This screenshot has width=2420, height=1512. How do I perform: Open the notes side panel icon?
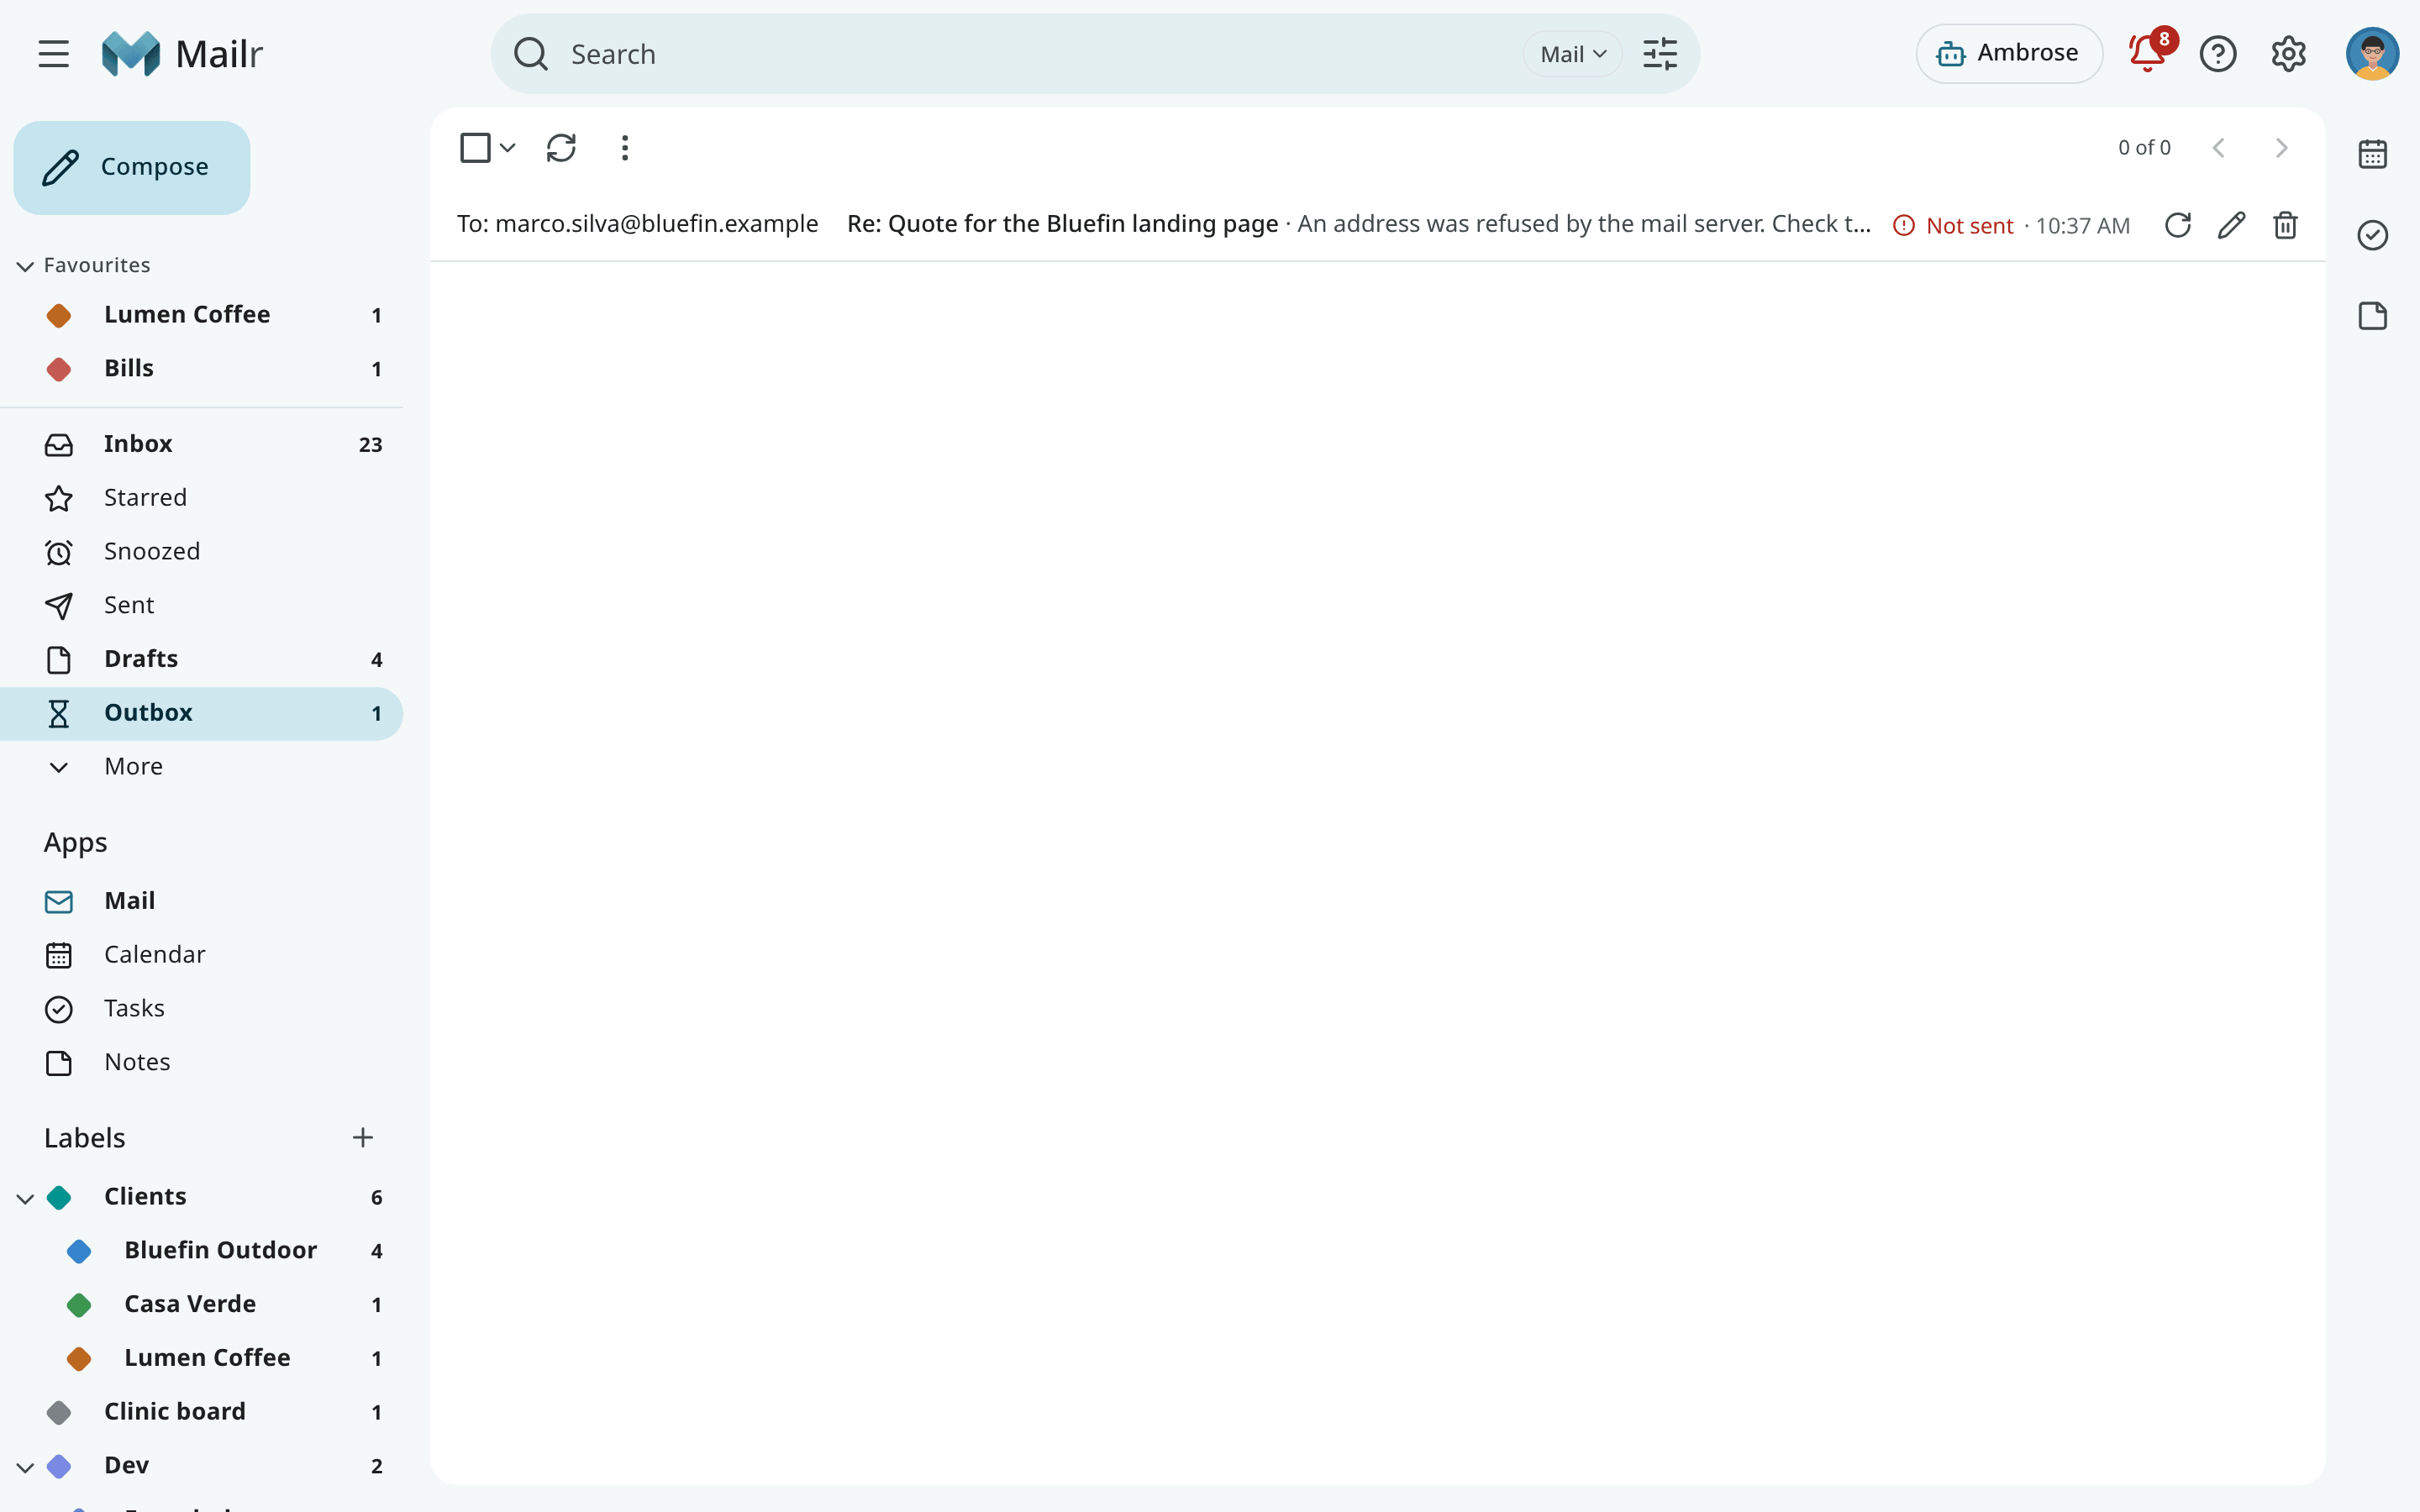(2373, 316)
